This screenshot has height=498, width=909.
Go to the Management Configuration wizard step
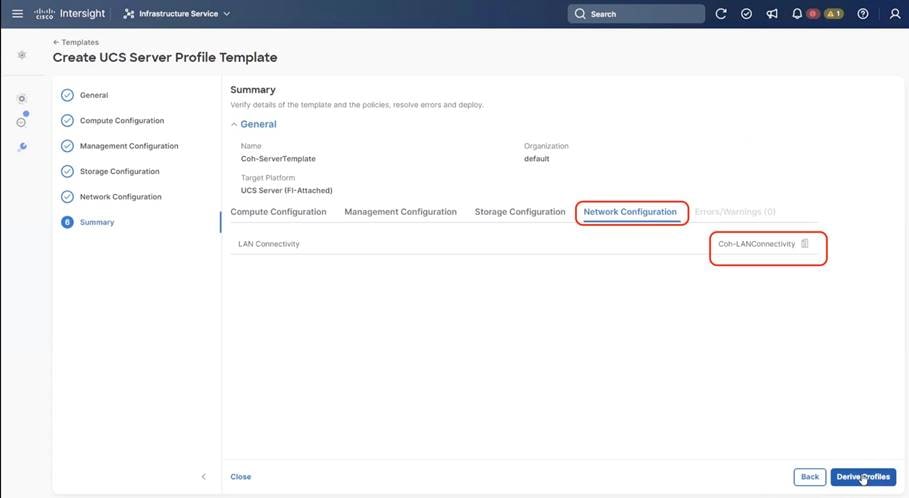point(119,146)
